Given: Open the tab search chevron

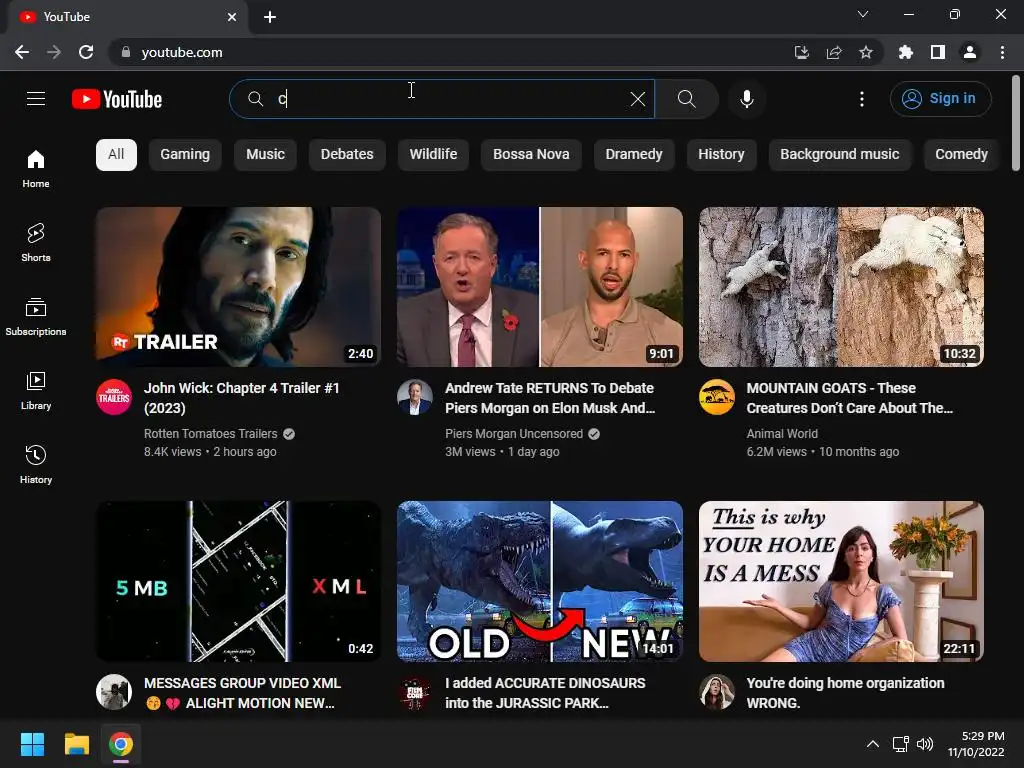Looking at the screenshot, I should [863, 14].
